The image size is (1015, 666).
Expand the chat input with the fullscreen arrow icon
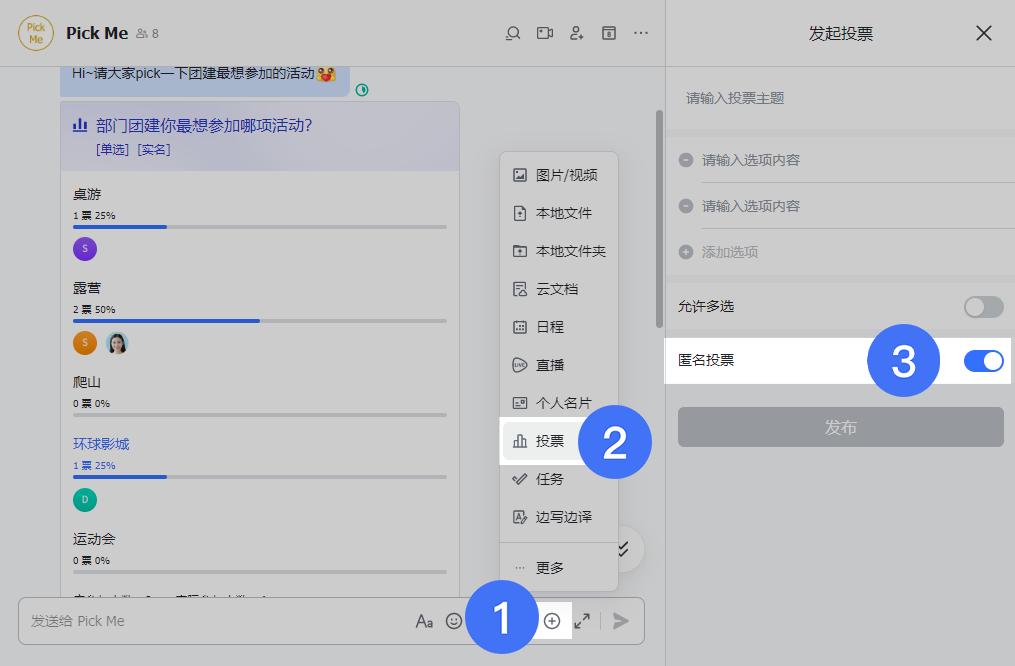coord(583,620)
